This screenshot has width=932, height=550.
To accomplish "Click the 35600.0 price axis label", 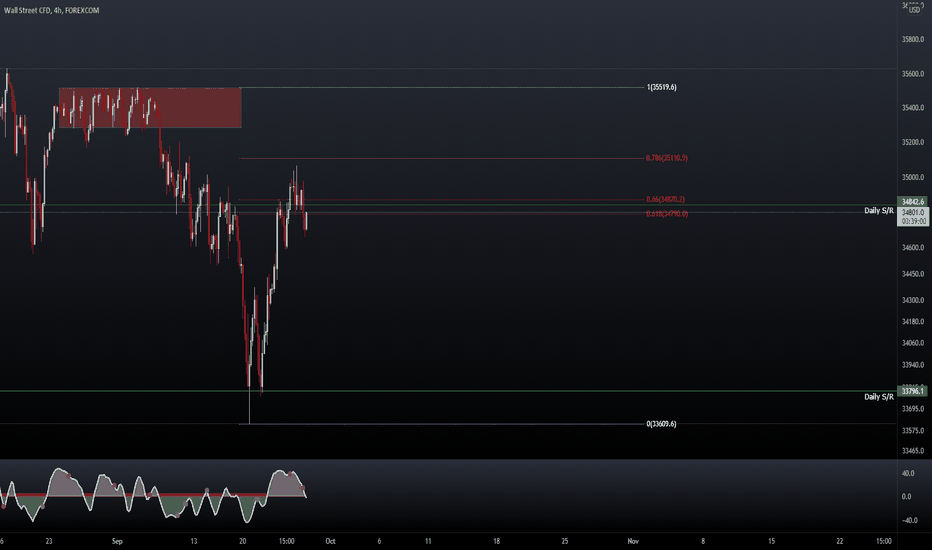I will [913, 74].
